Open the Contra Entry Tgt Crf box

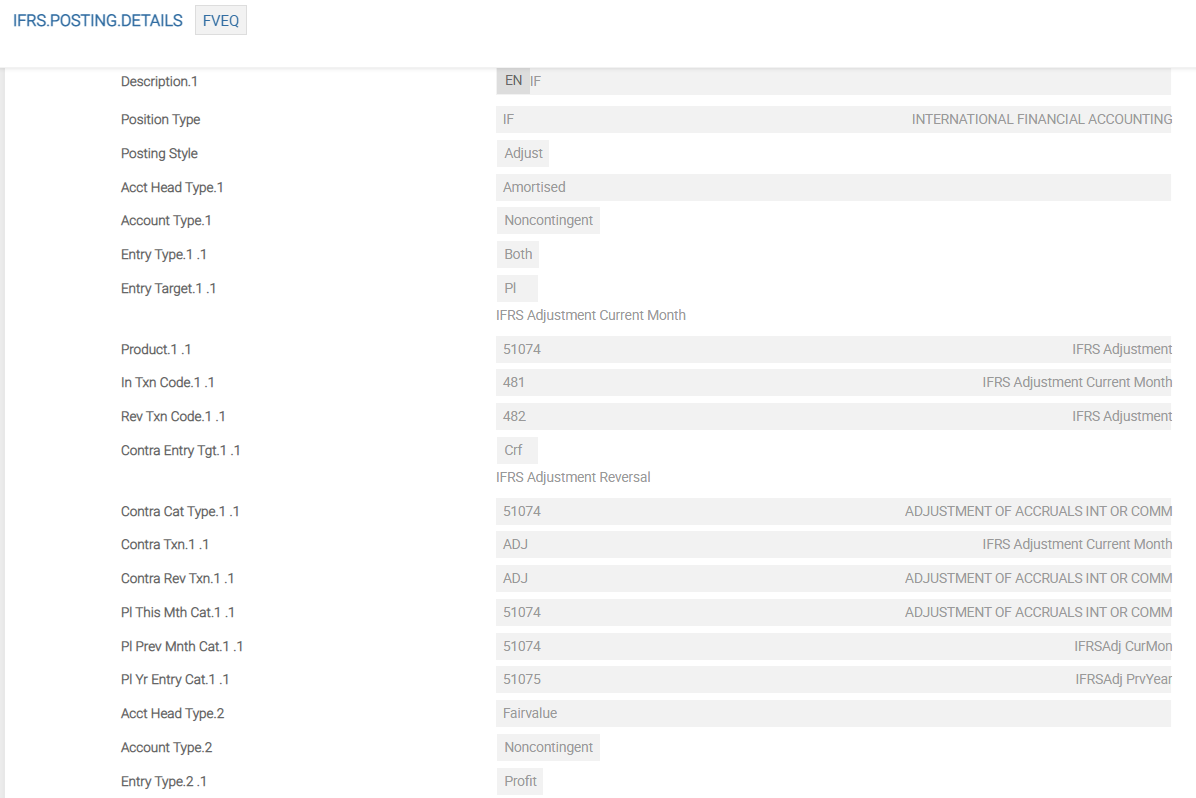click(517, 450)
